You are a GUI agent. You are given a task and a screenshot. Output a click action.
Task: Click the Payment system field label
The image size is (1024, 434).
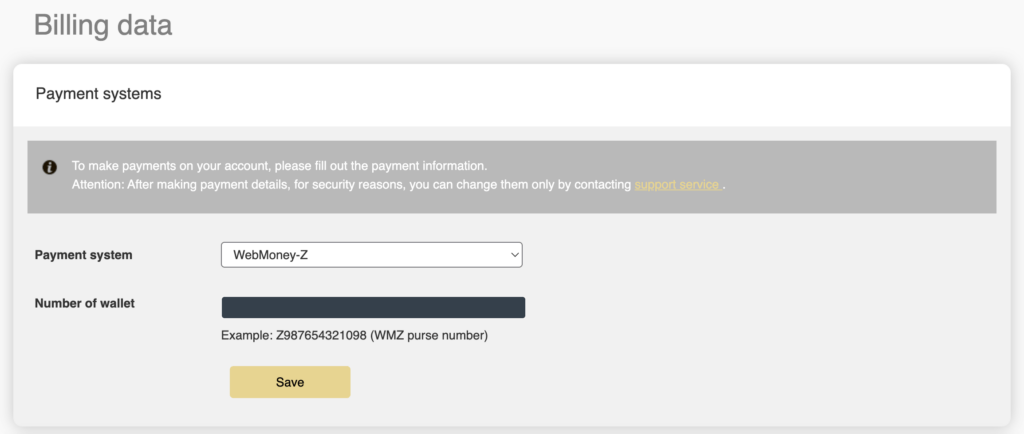tap(83, 255)
